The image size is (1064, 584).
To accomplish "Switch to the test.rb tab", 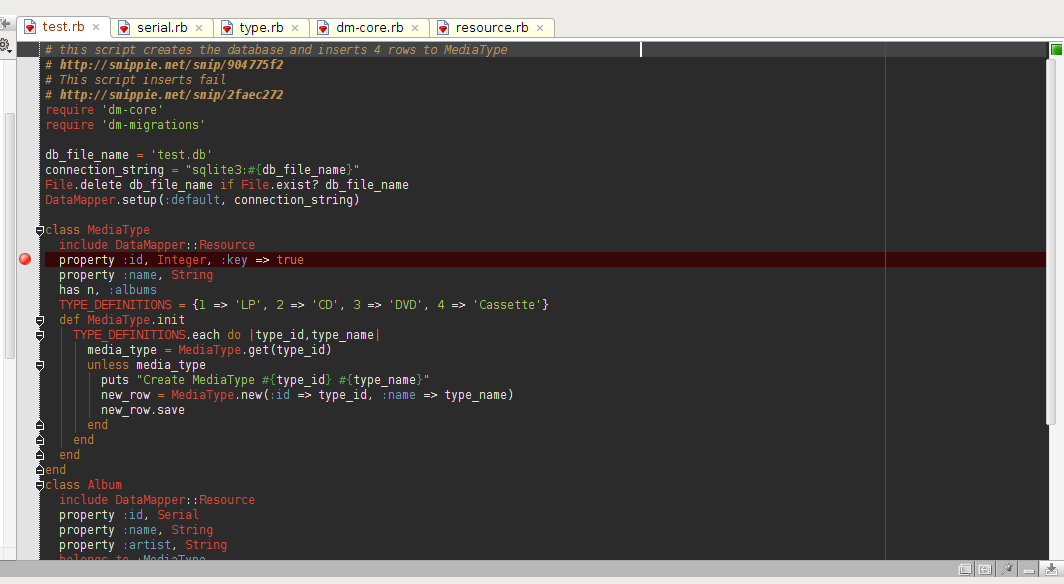I will 62,27.
